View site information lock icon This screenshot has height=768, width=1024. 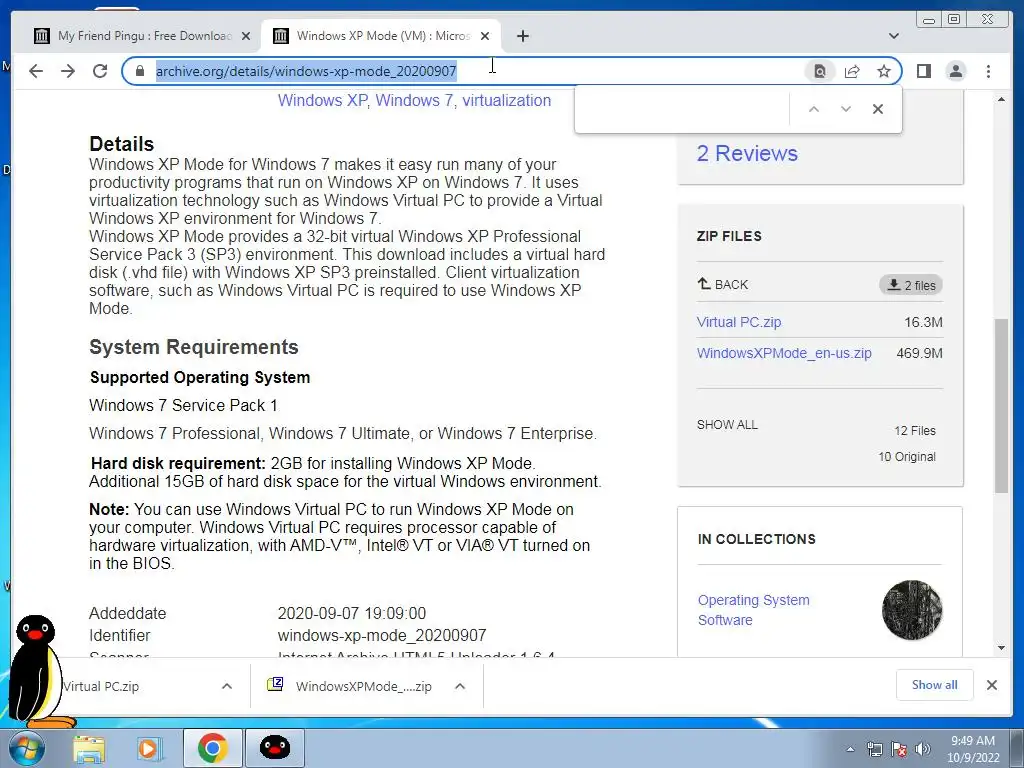click(x=139, y=71)
